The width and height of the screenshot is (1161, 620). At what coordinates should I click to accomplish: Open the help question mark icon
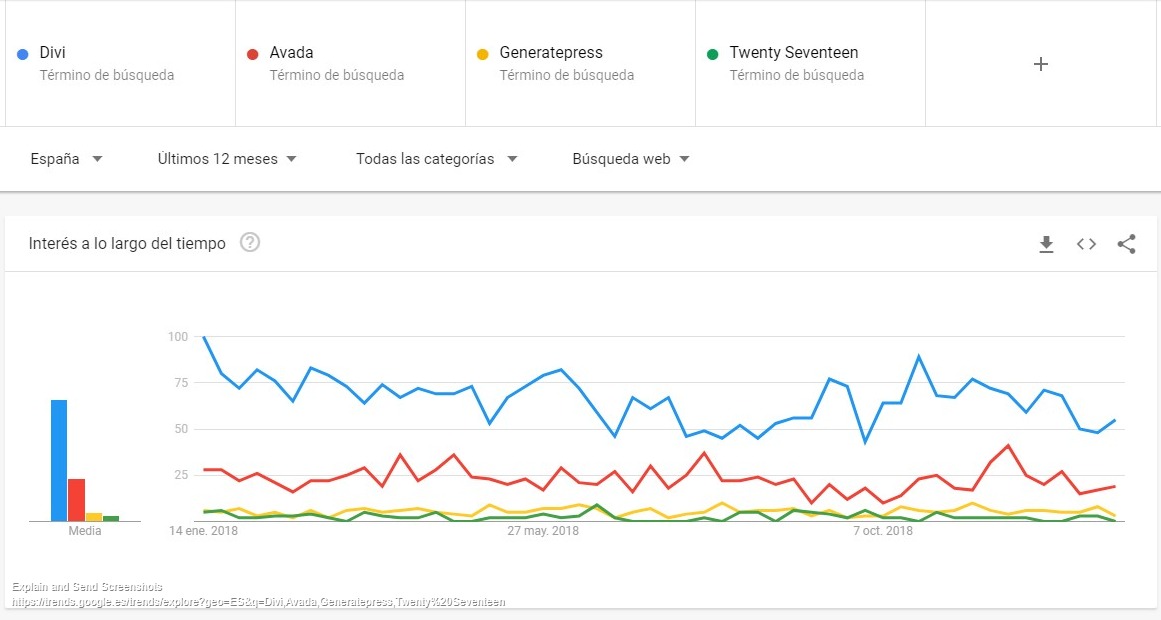point(250,242)
